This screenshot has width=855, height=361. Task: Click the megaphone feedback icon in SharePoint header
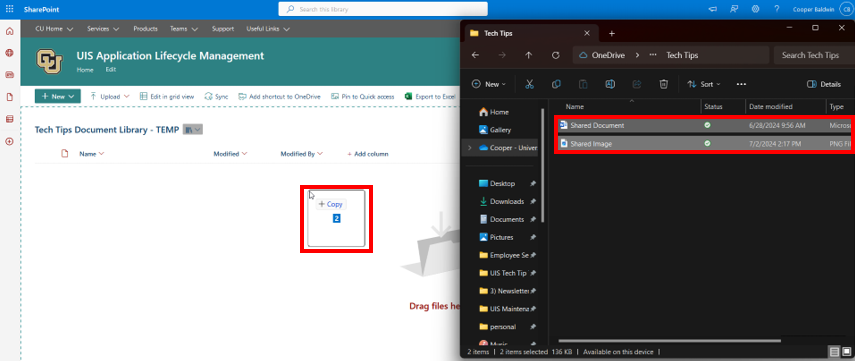[712, 9]
